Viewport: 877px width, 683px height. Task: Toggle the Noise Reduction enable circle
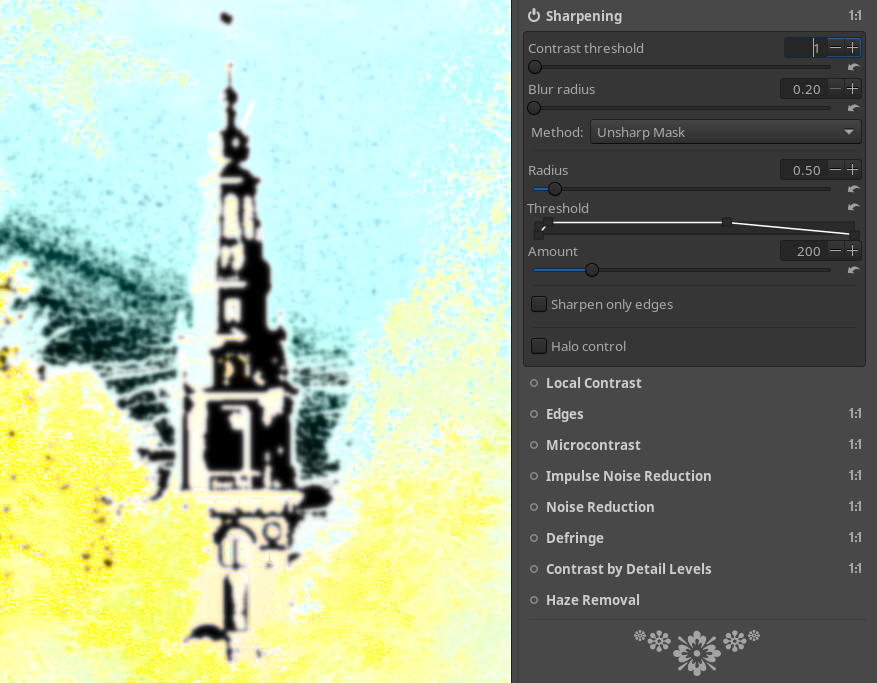(534, 507)
